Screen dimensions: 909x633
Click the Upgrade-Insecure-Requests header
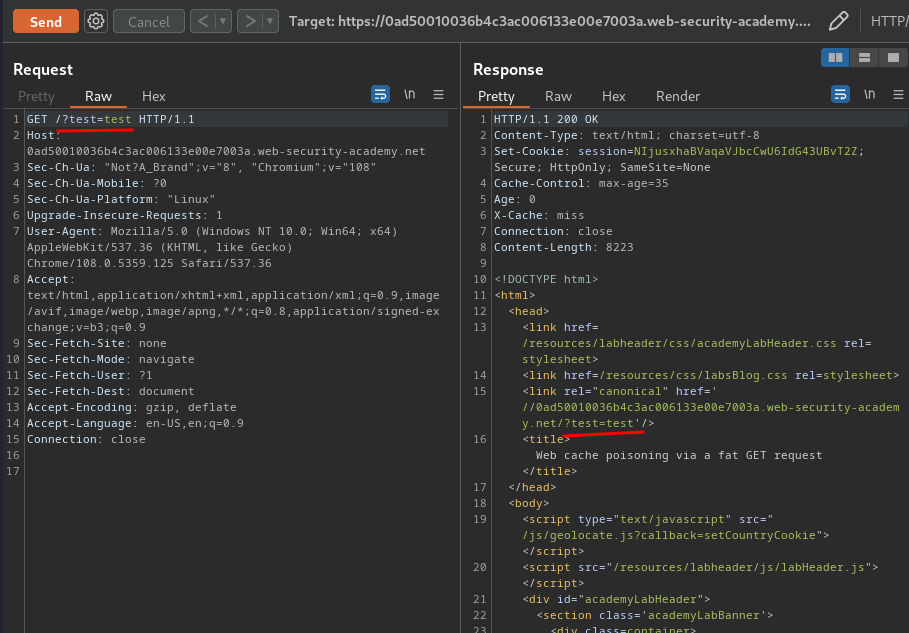point(125,215)
